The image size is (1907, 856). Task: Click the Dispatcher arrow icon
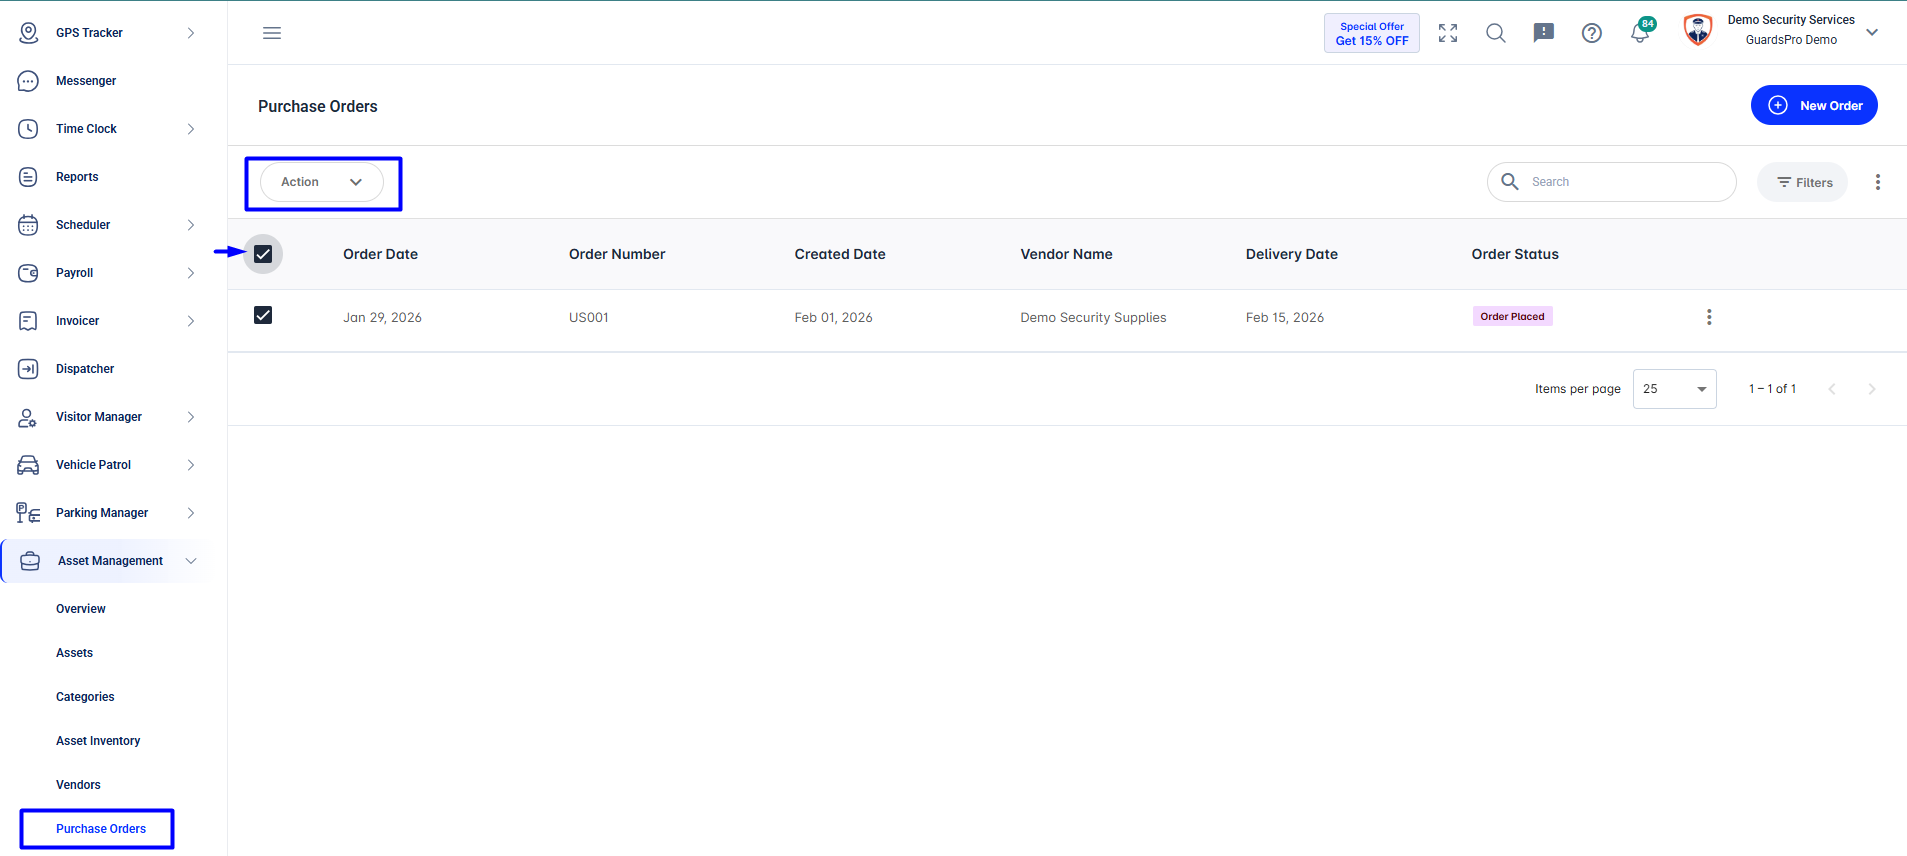[28, 369]
